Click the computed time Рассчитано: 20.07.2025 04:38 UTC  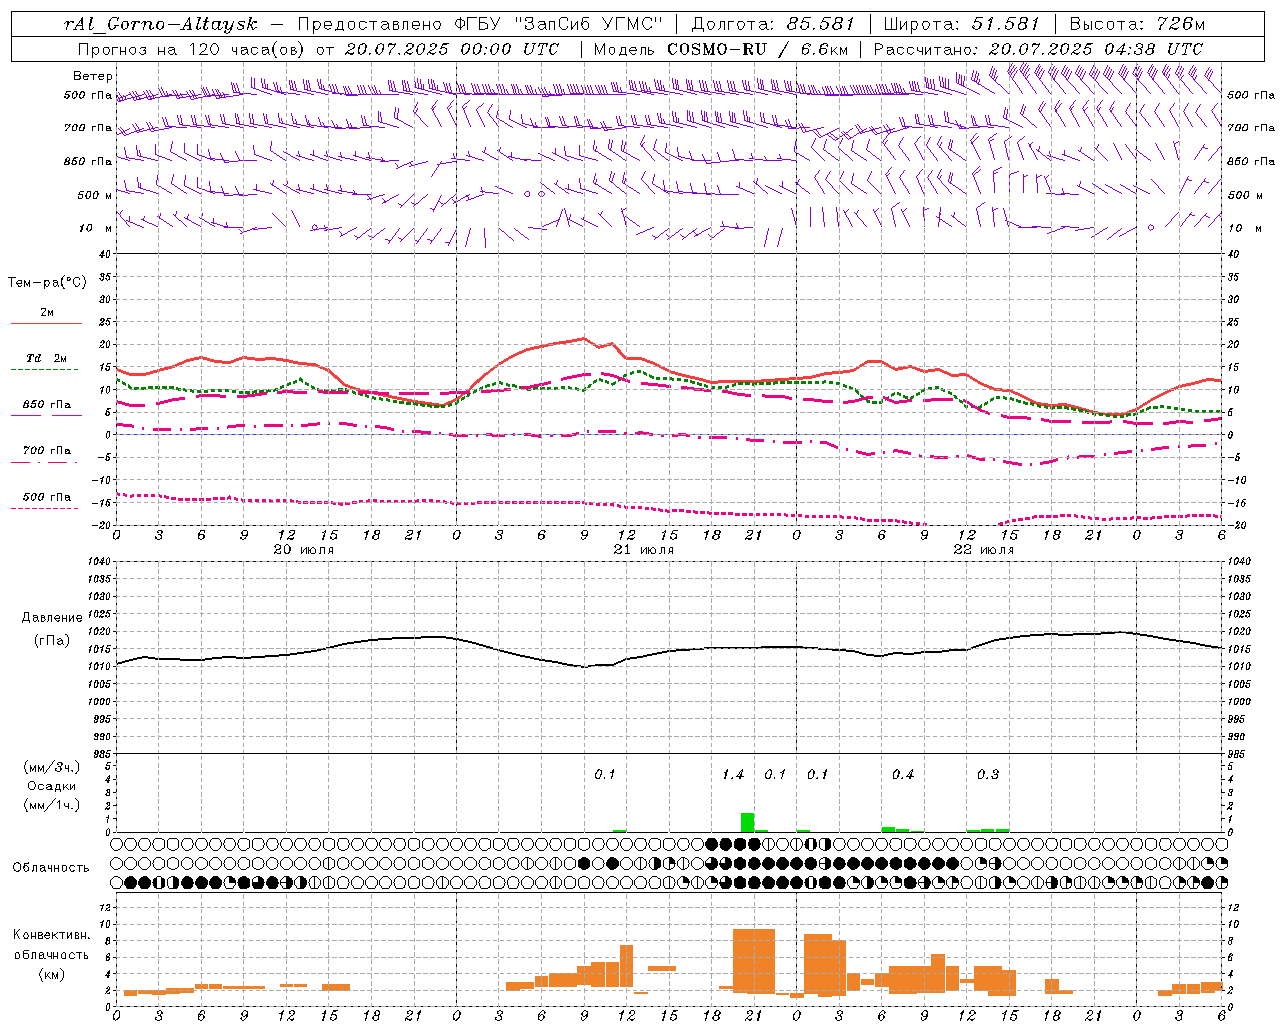pos(1038,49)
